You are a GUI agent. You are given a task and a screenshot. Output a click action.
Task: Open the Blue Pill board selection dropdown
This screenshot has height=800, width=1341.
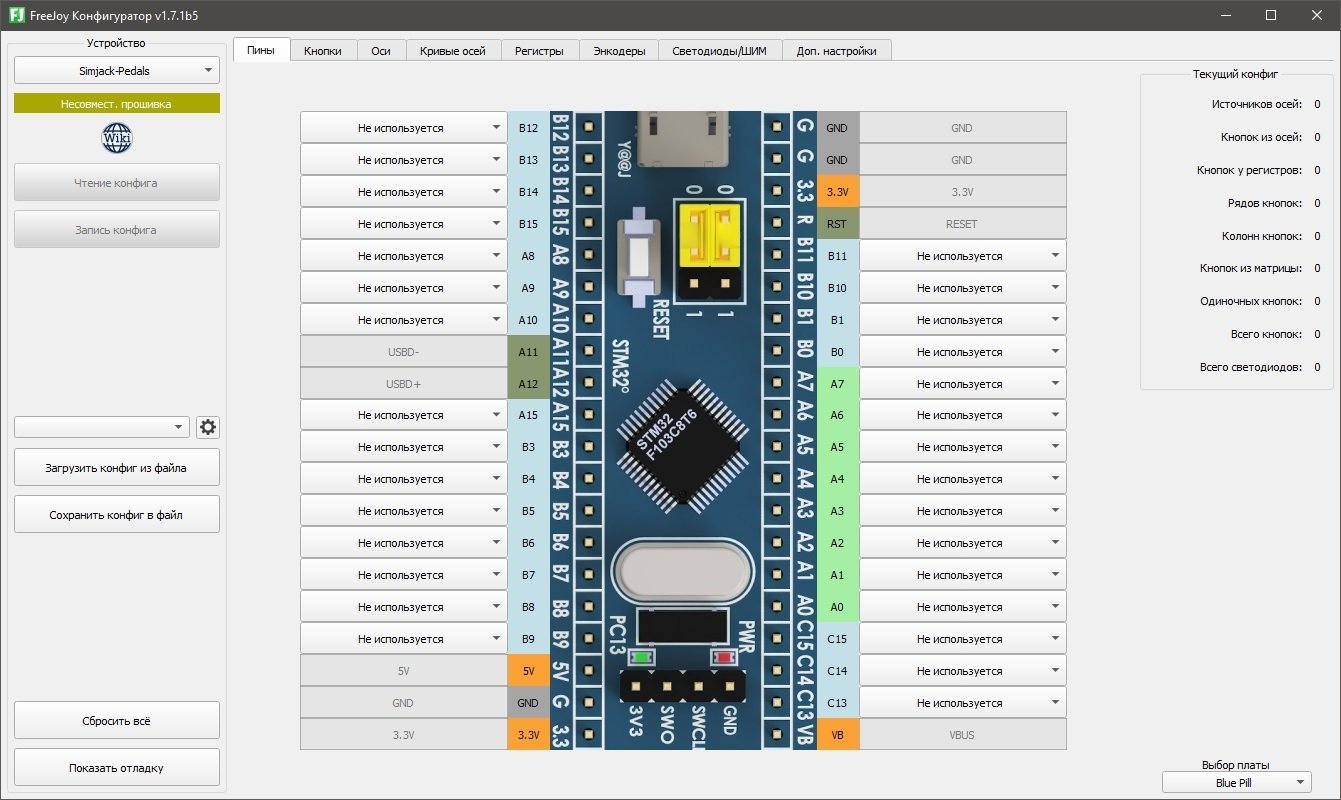tap(1236, 782)
